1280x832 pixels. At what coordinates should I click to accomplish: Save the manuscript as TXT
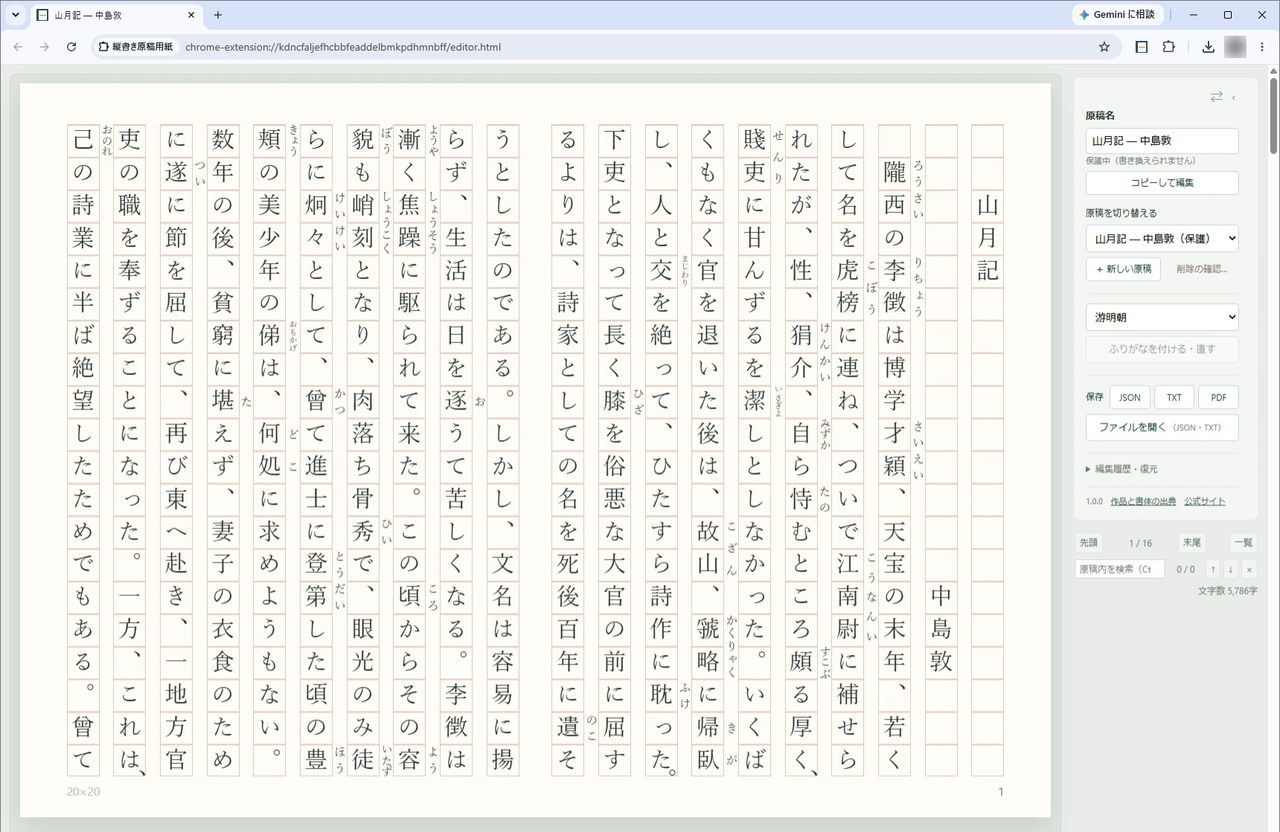pyautogui.click(x=1174, y=397)
